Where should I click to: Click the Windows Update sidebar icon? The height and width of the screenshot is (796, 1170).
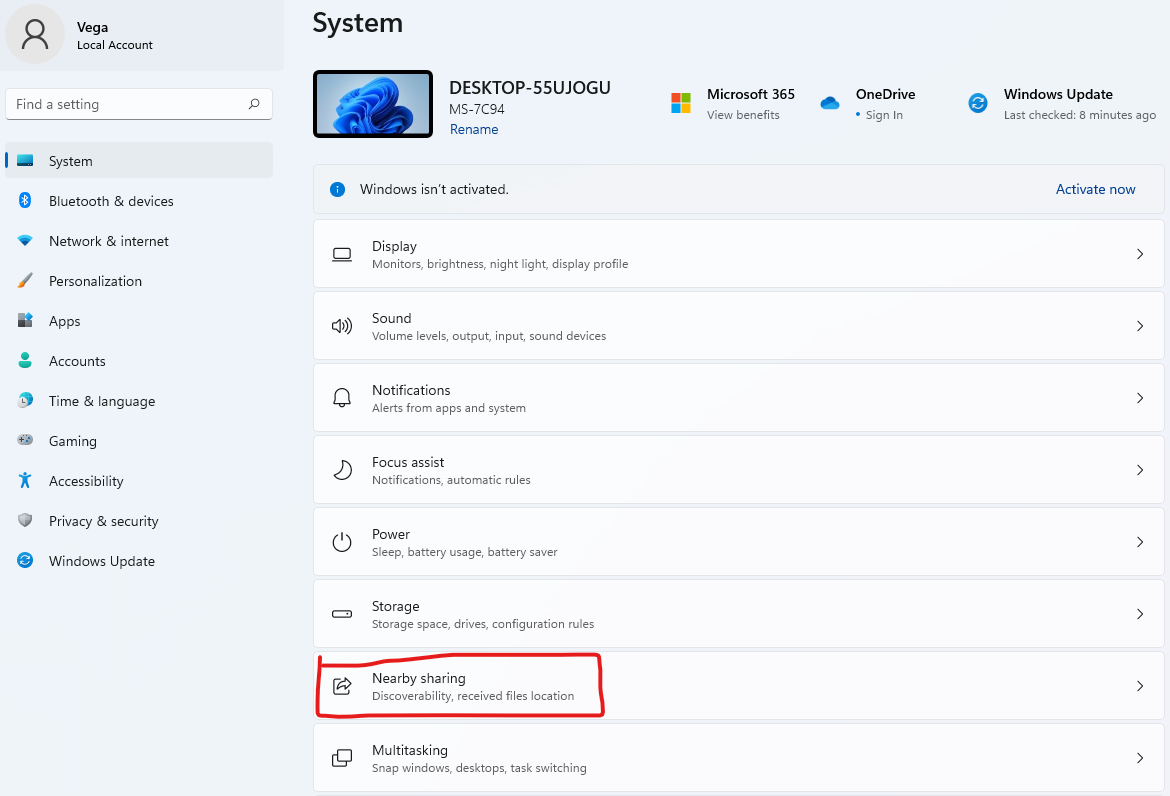25,560
